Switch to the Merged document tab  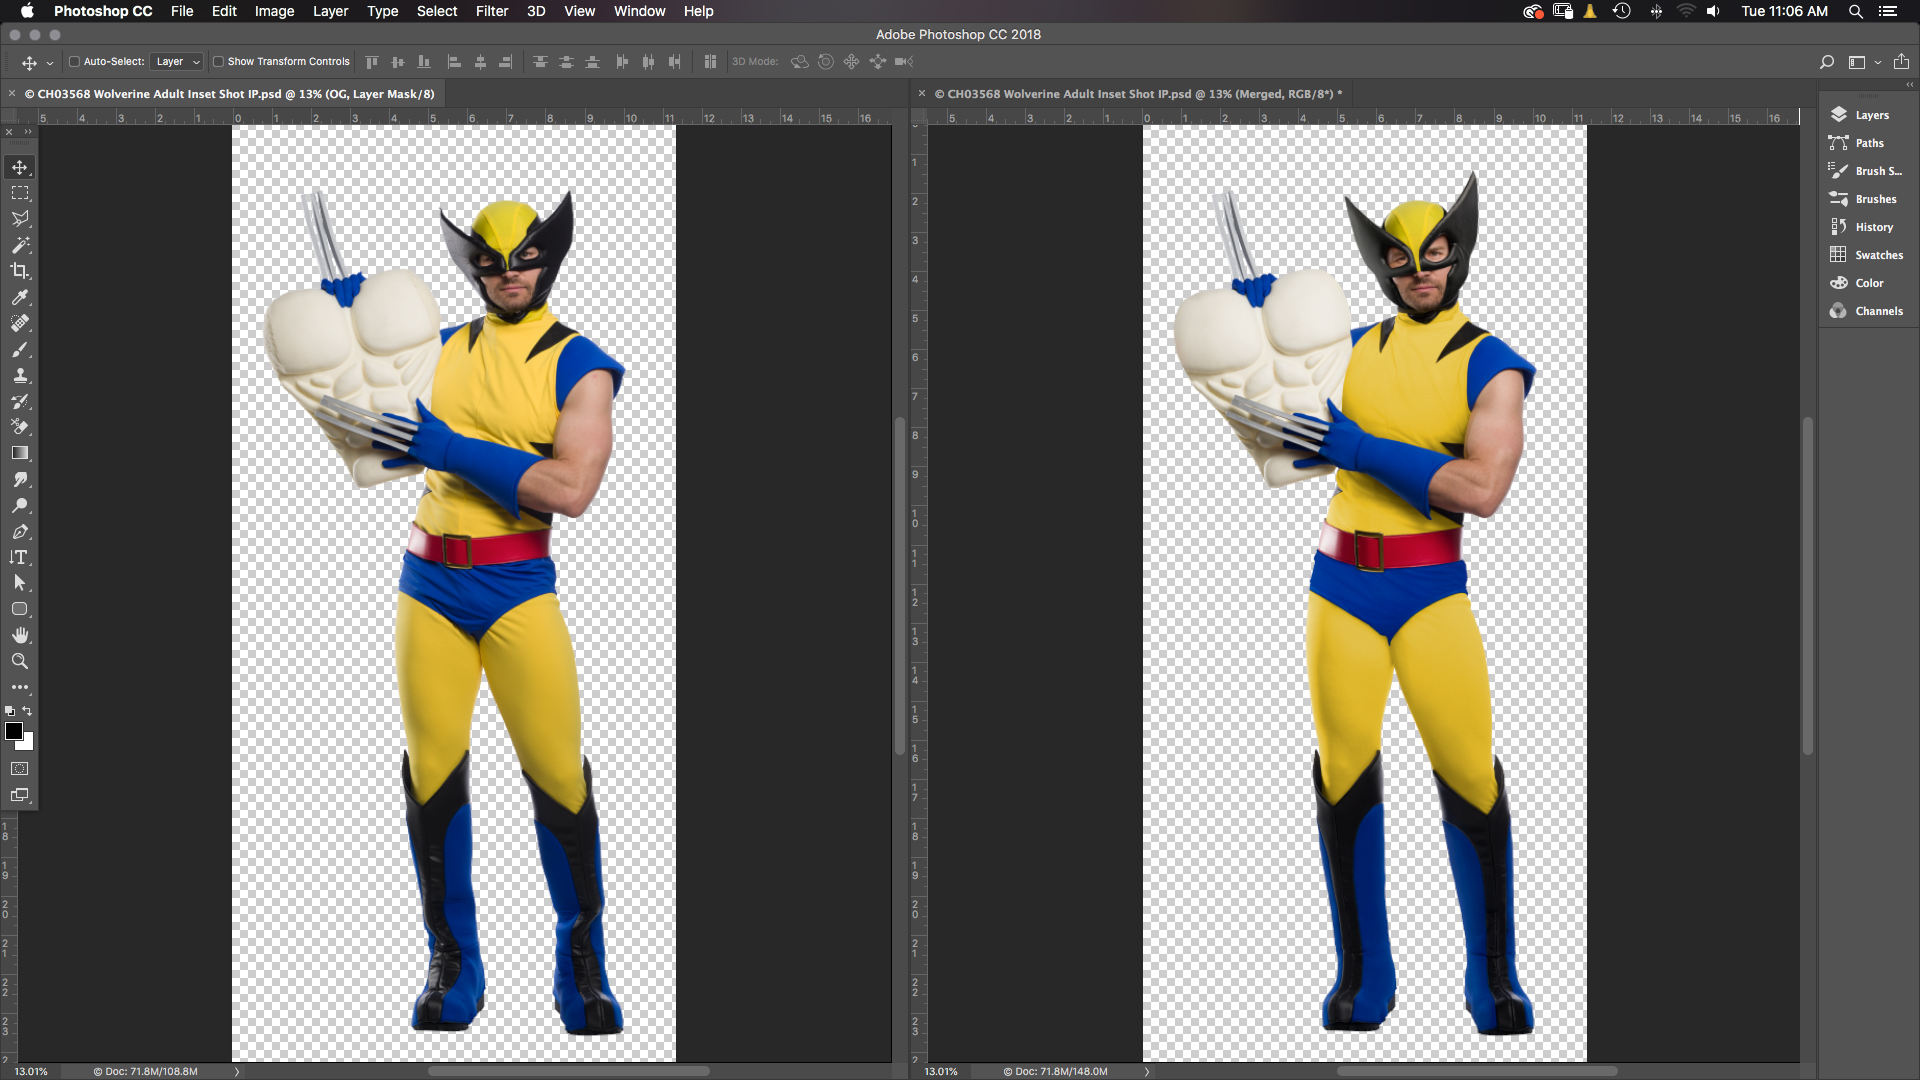click(1137, 94)
